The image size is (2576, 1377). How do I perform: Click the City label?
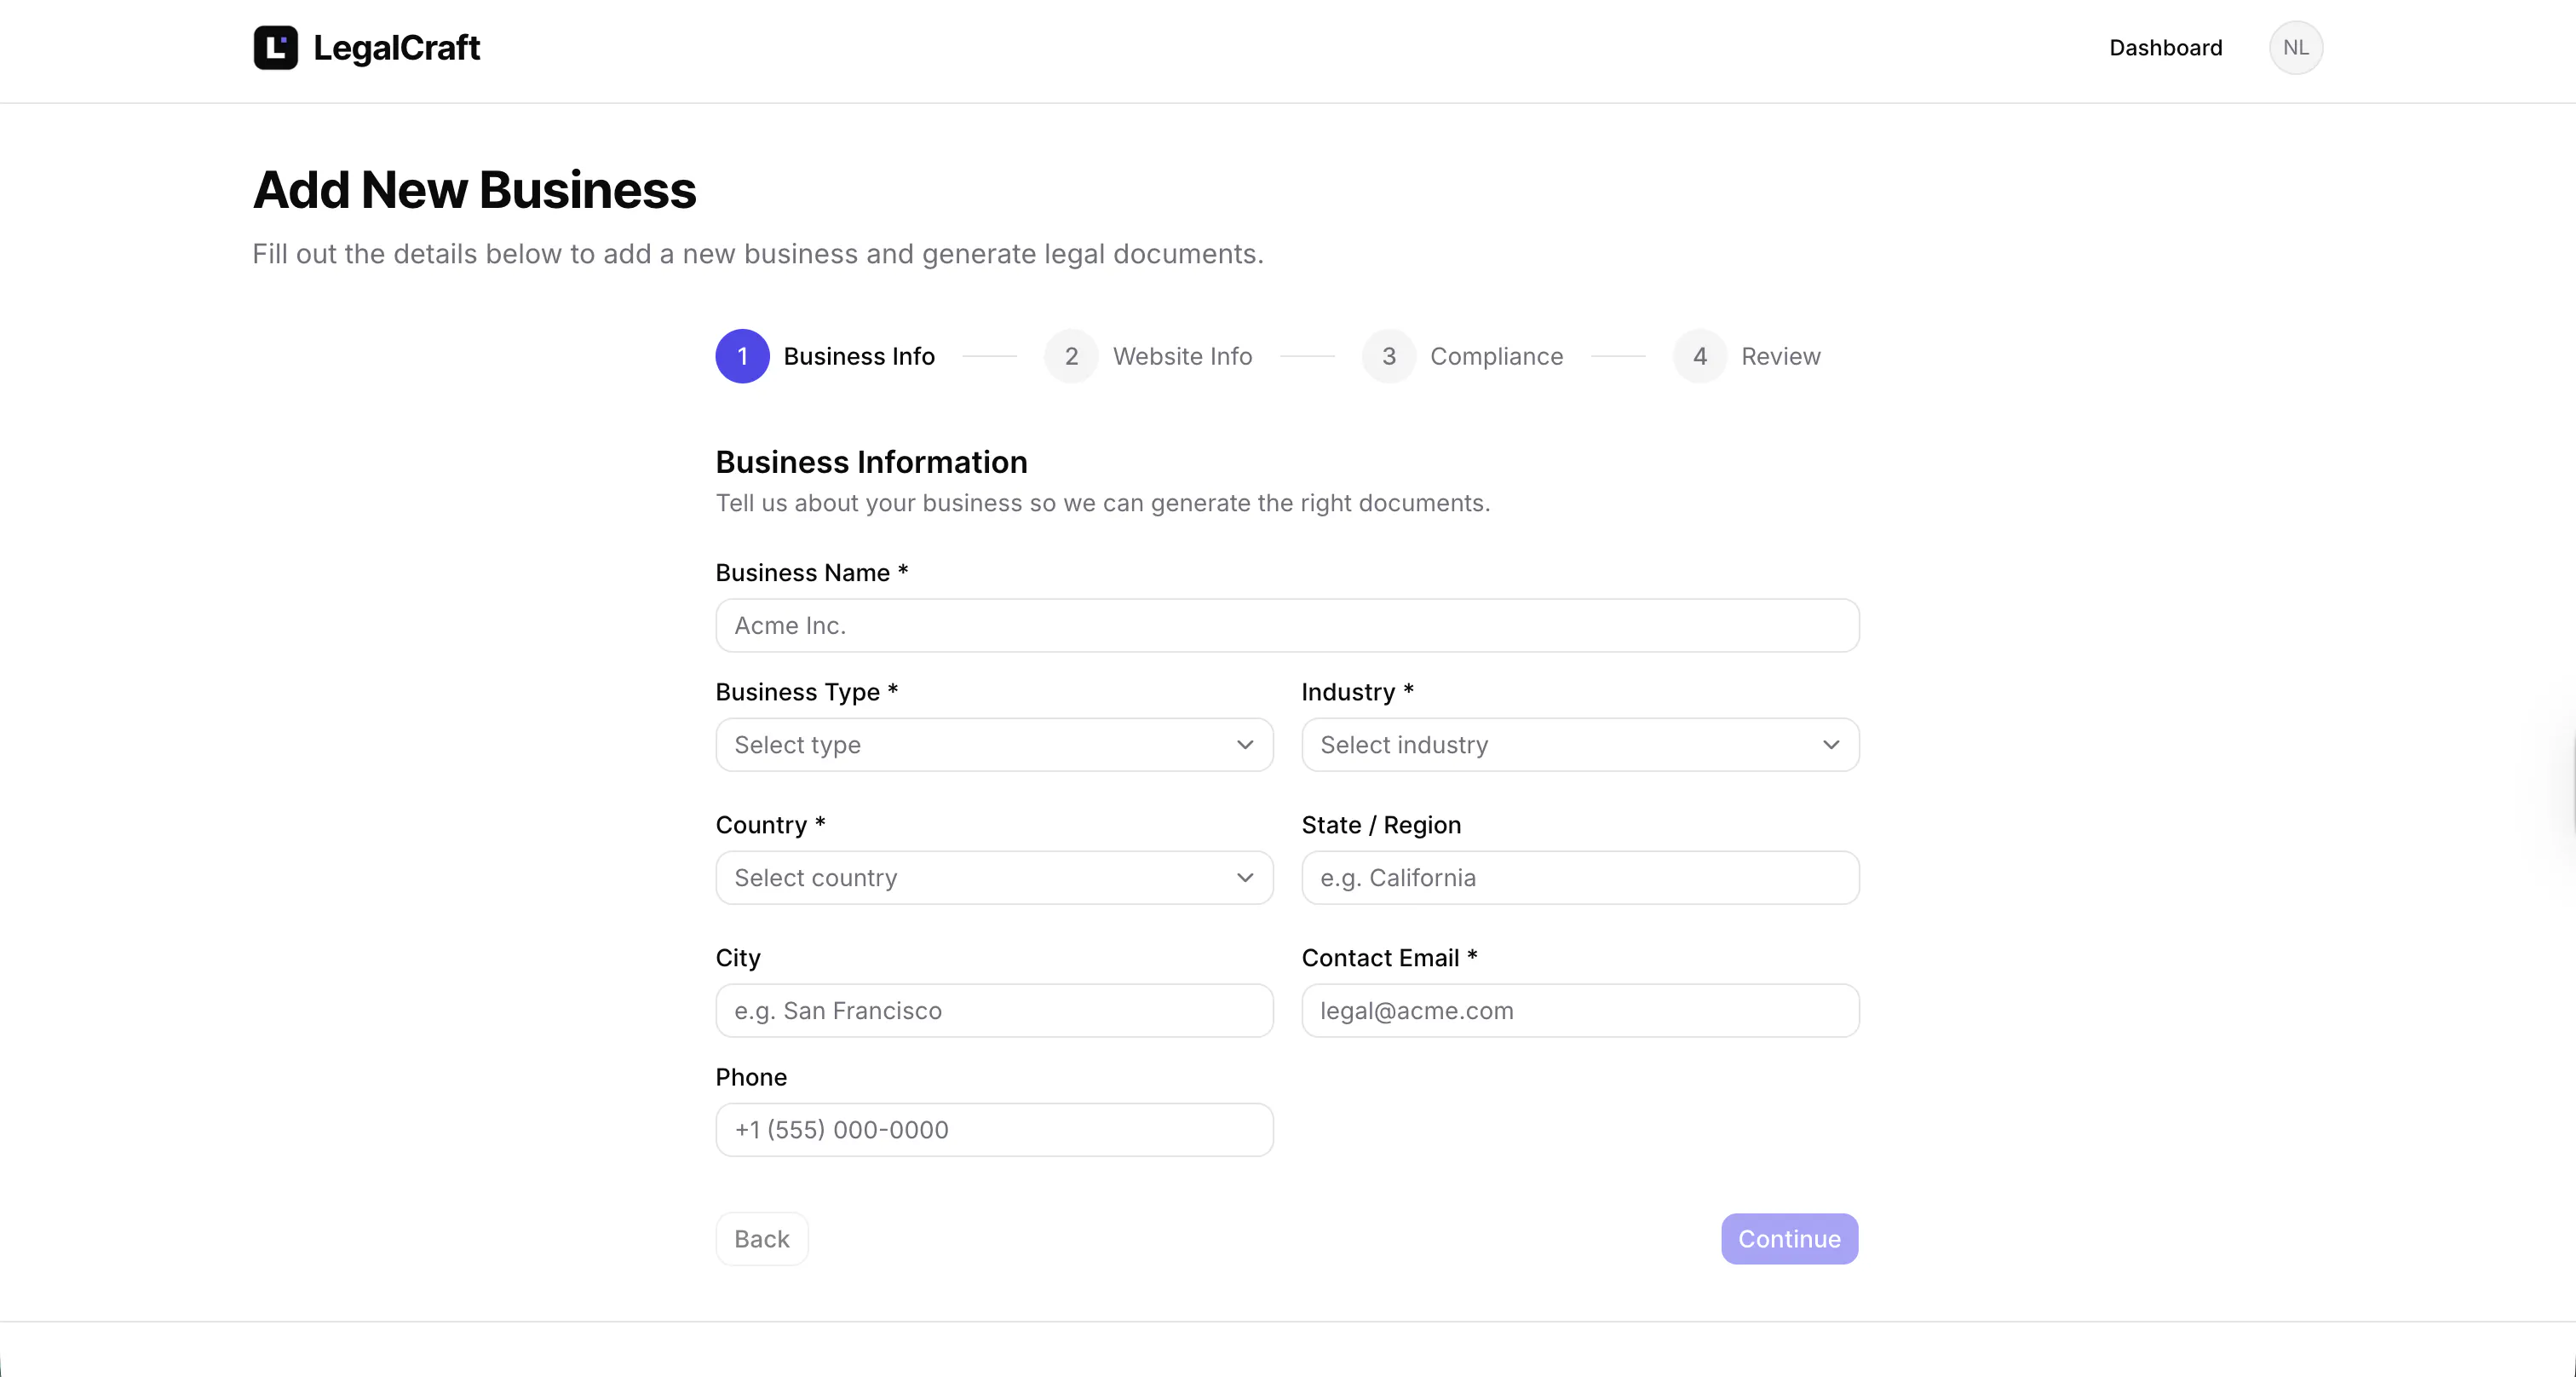click(738, 958)
